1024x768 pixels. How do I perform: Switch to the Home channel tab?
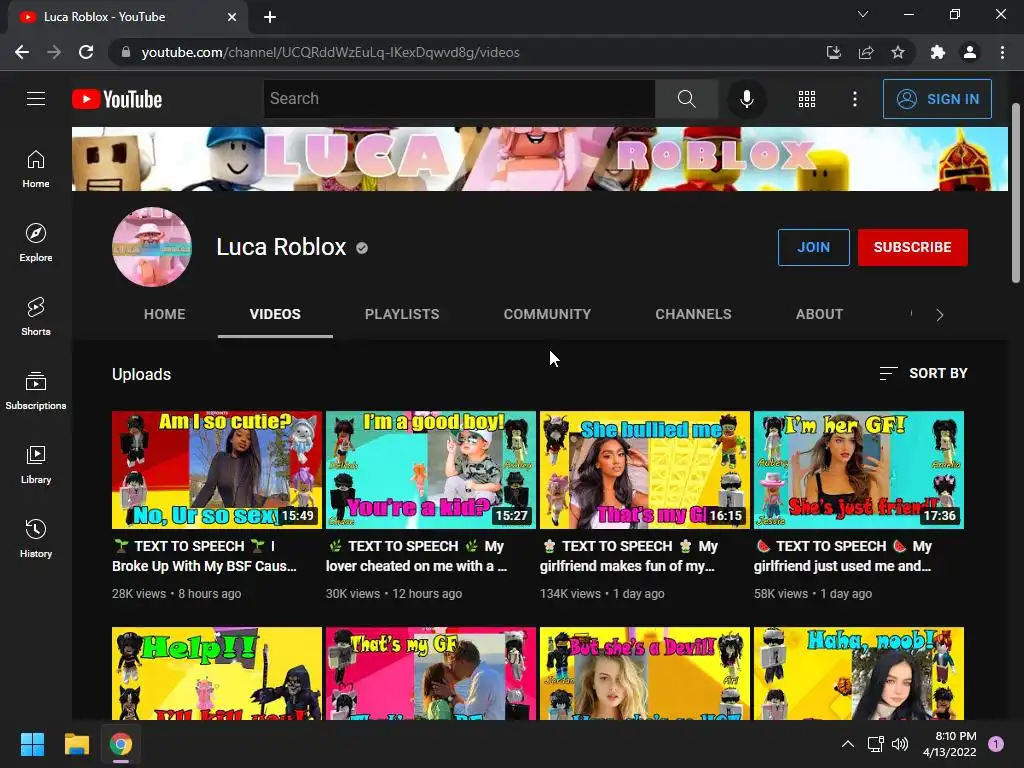[x=165, y=314]
